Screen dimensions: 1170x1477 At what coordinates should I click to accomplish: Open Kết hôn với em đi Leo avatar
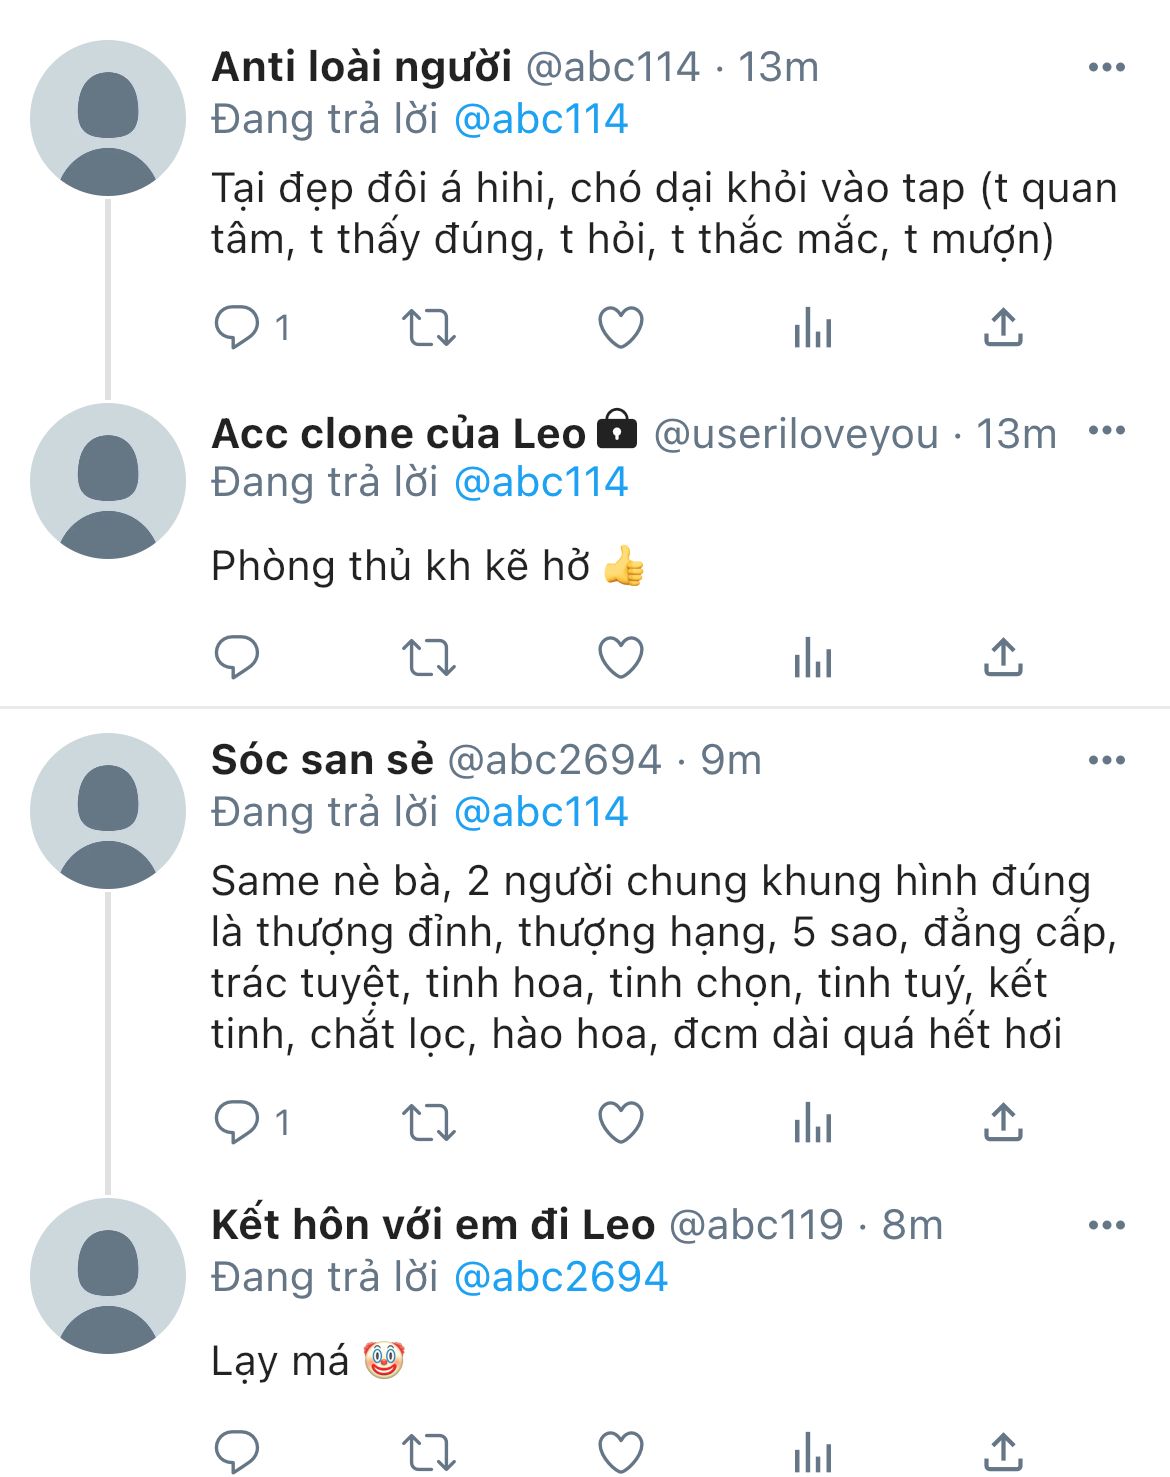(108, 1276)
